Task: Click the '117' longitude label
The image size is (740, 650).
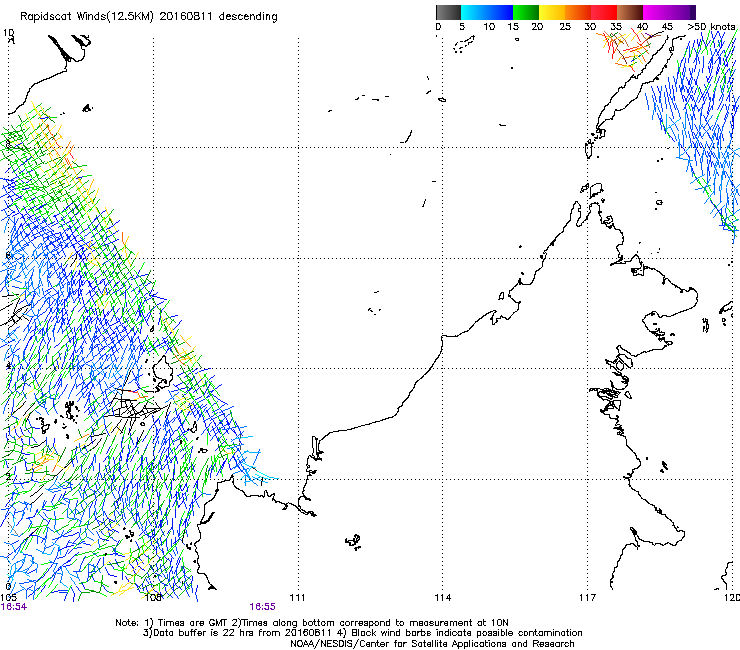Action: (x=588, y=598)
